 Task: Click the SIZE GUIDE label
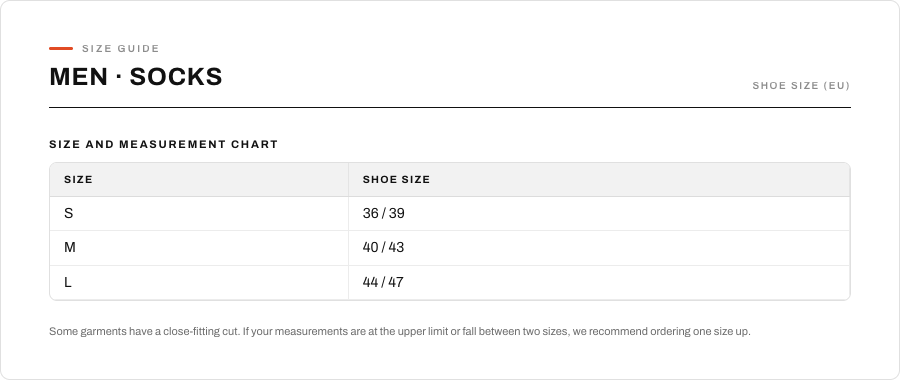point(121,49)
